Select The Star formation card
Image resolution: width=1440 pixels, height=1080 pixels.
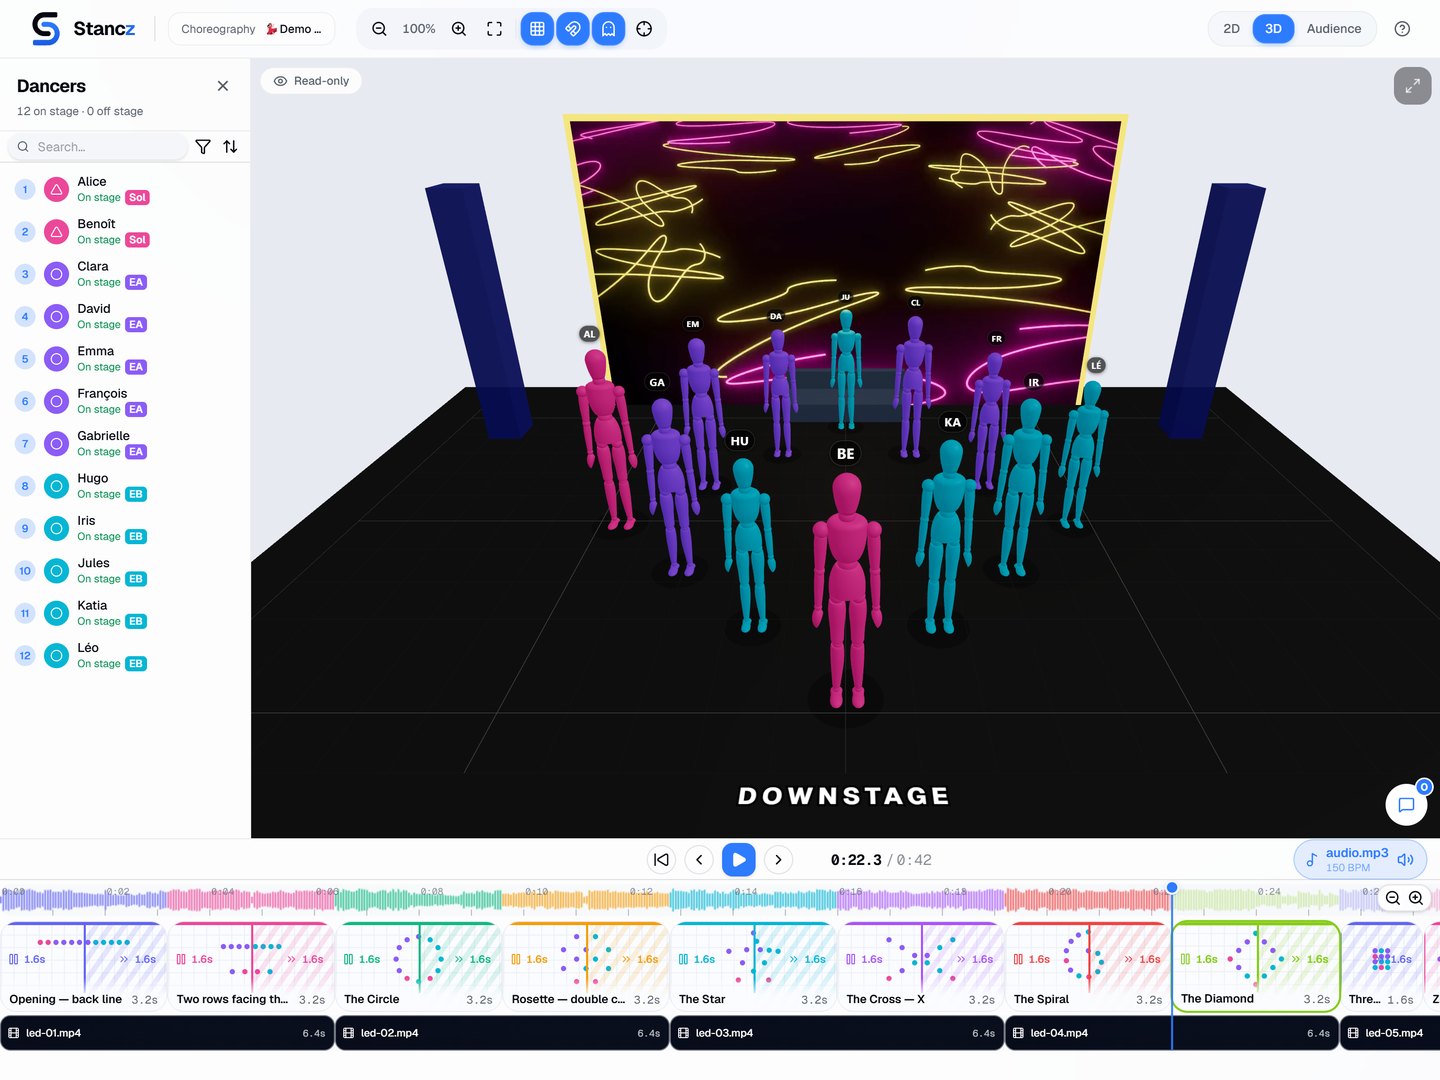[x=753, y=966]
